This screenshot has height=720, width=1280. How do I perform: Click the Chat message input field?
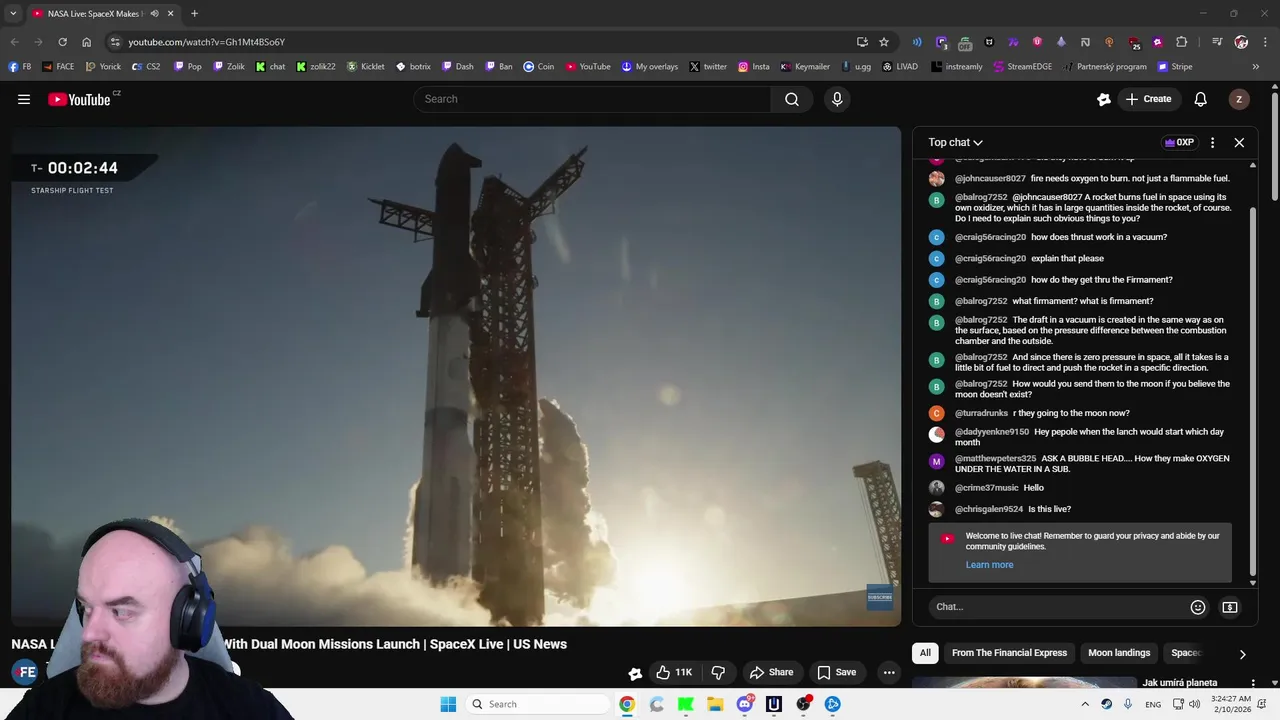(1060, 607)
